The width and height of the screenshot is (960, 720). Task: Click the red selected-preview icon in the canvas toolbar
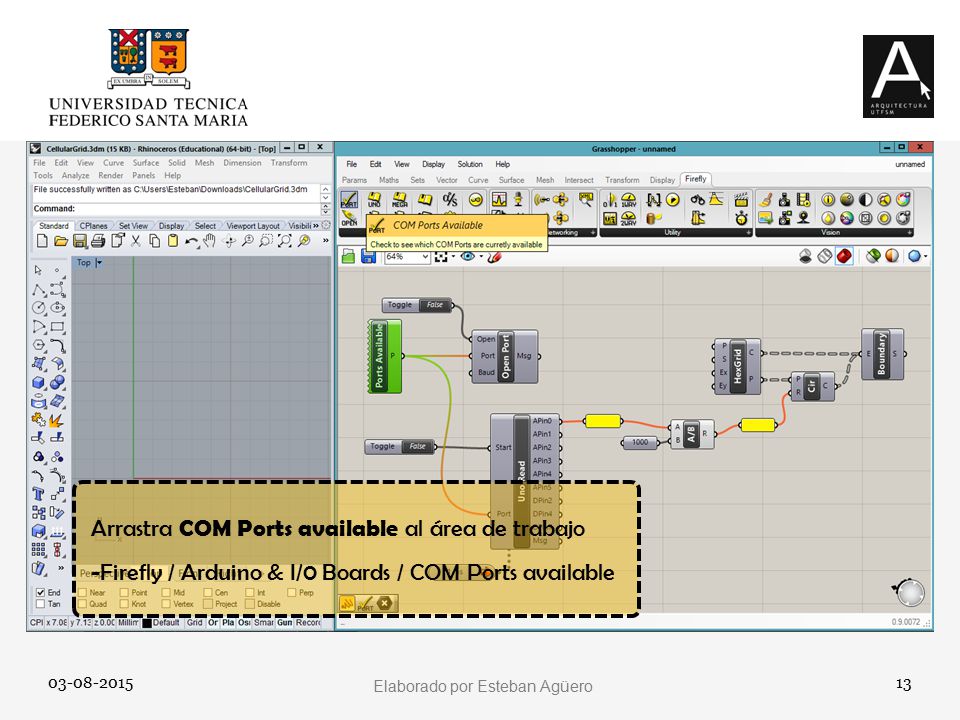pyautogui.click(x=844, y=256)
